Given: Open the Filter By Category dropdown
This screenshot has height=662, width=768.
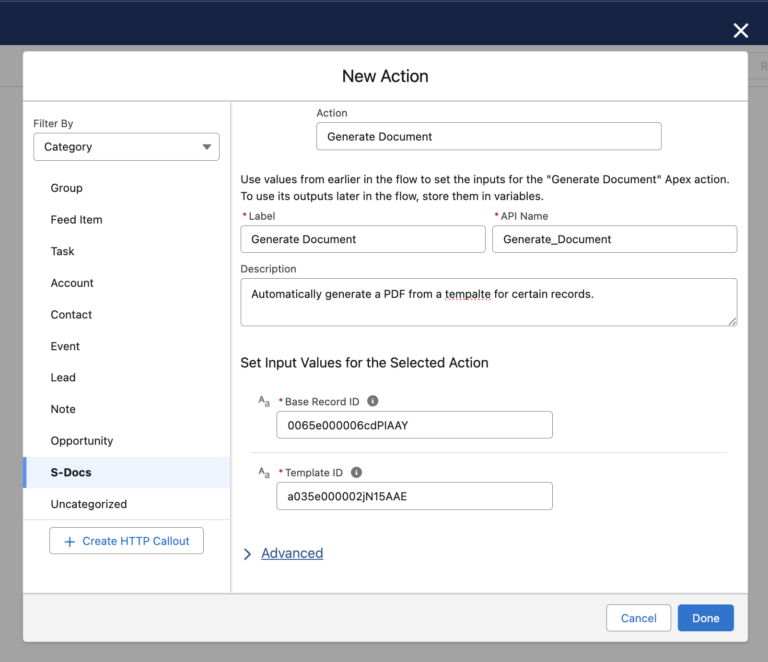Looking at the screenshot, I should click(126, 146).
